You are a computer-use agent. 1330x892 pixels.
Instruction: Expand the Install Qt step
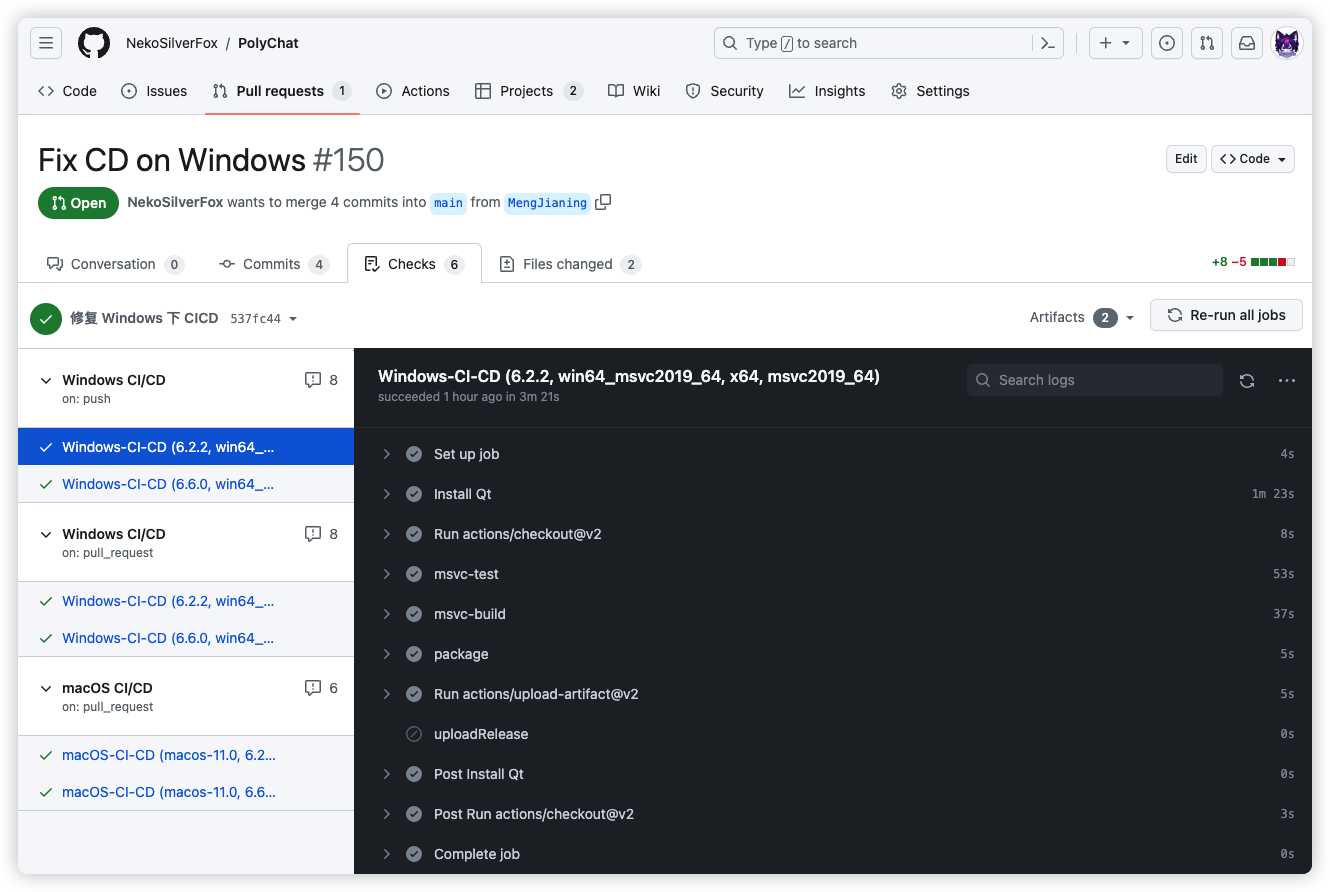(387, 494)
